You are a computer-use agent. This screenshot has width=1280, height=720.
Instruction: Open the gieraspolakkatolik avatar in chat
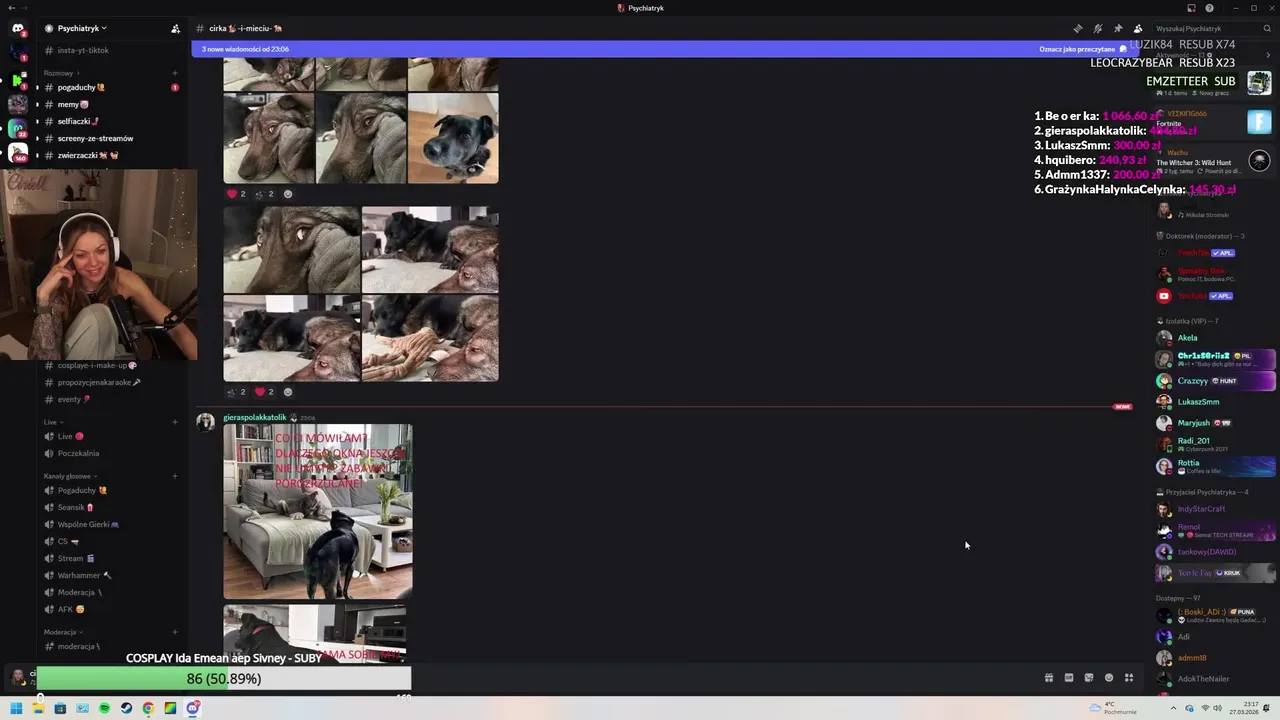(x=205, y=422)
